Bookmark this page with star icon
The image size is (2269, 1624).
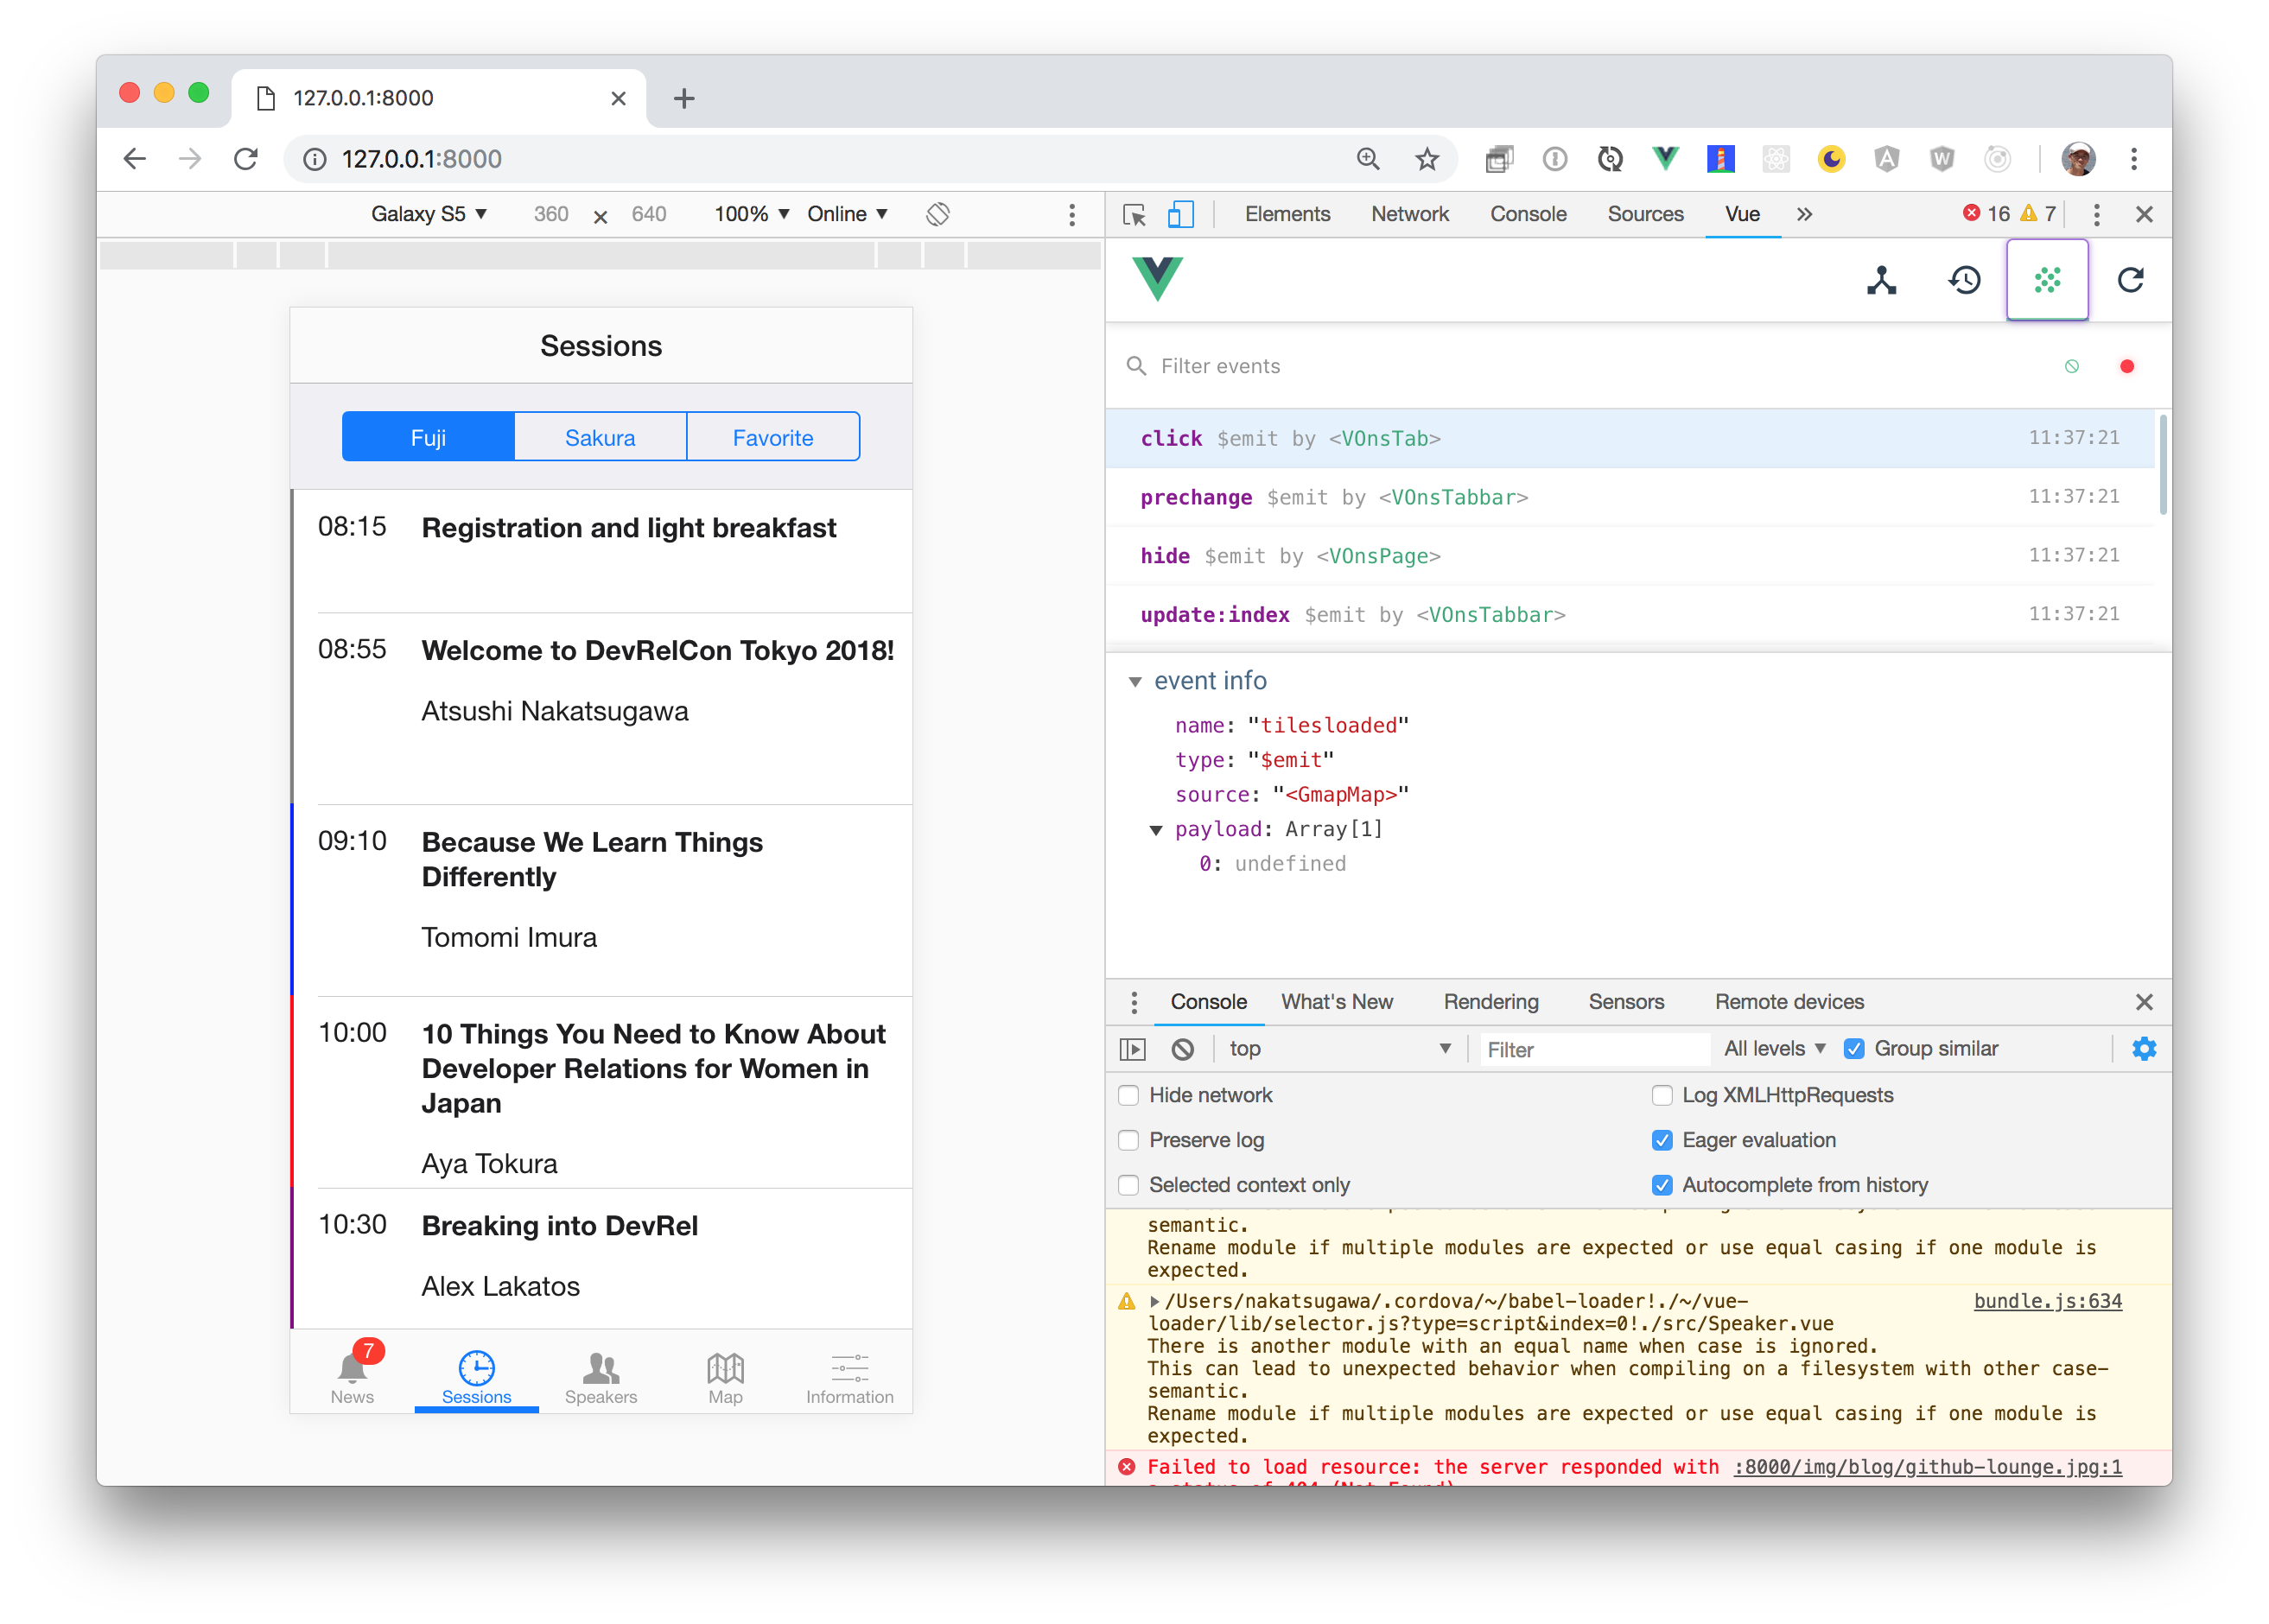pyautogui.click(x=1426, y=159)
